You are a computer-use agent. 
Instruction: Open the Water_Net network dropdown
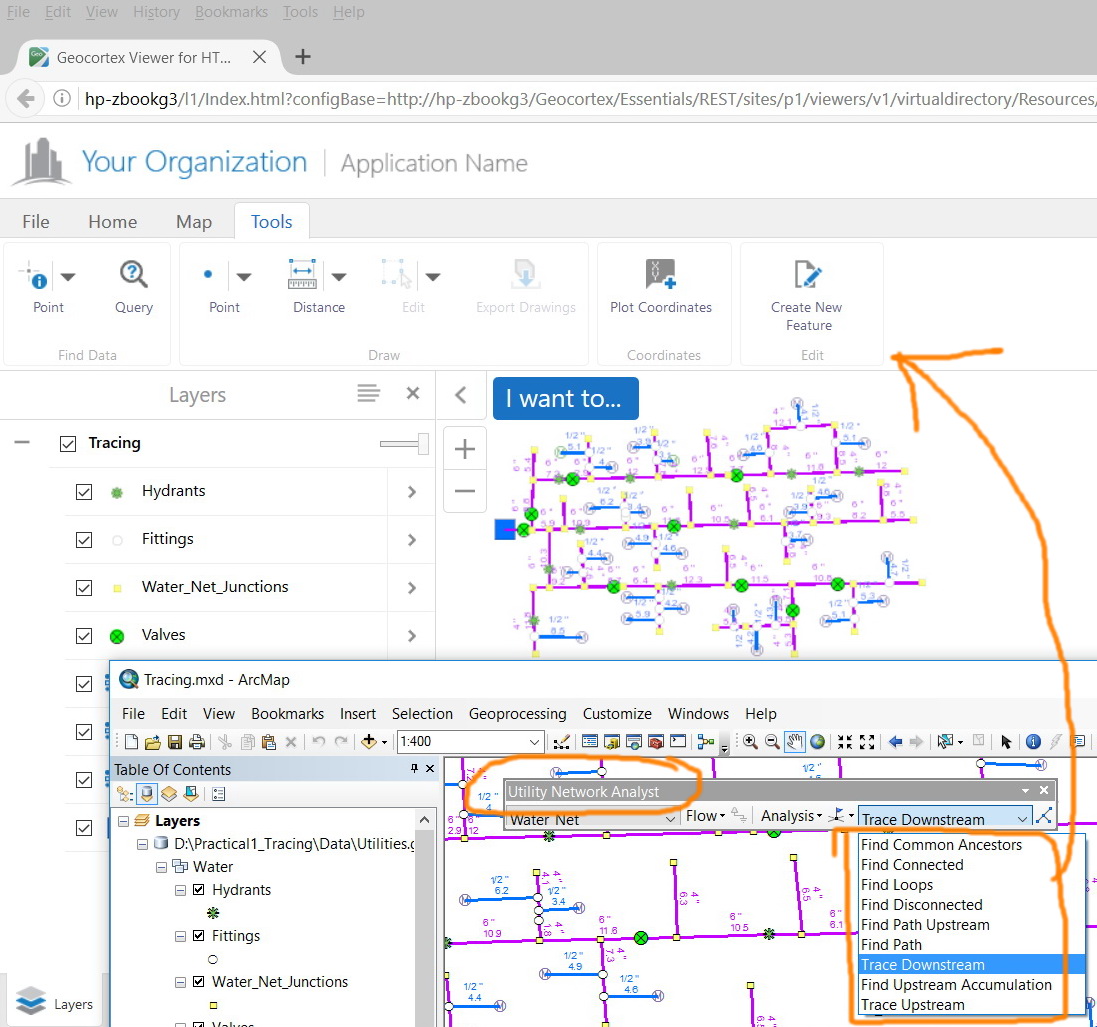pyautogui.click(x=670, y=819)
